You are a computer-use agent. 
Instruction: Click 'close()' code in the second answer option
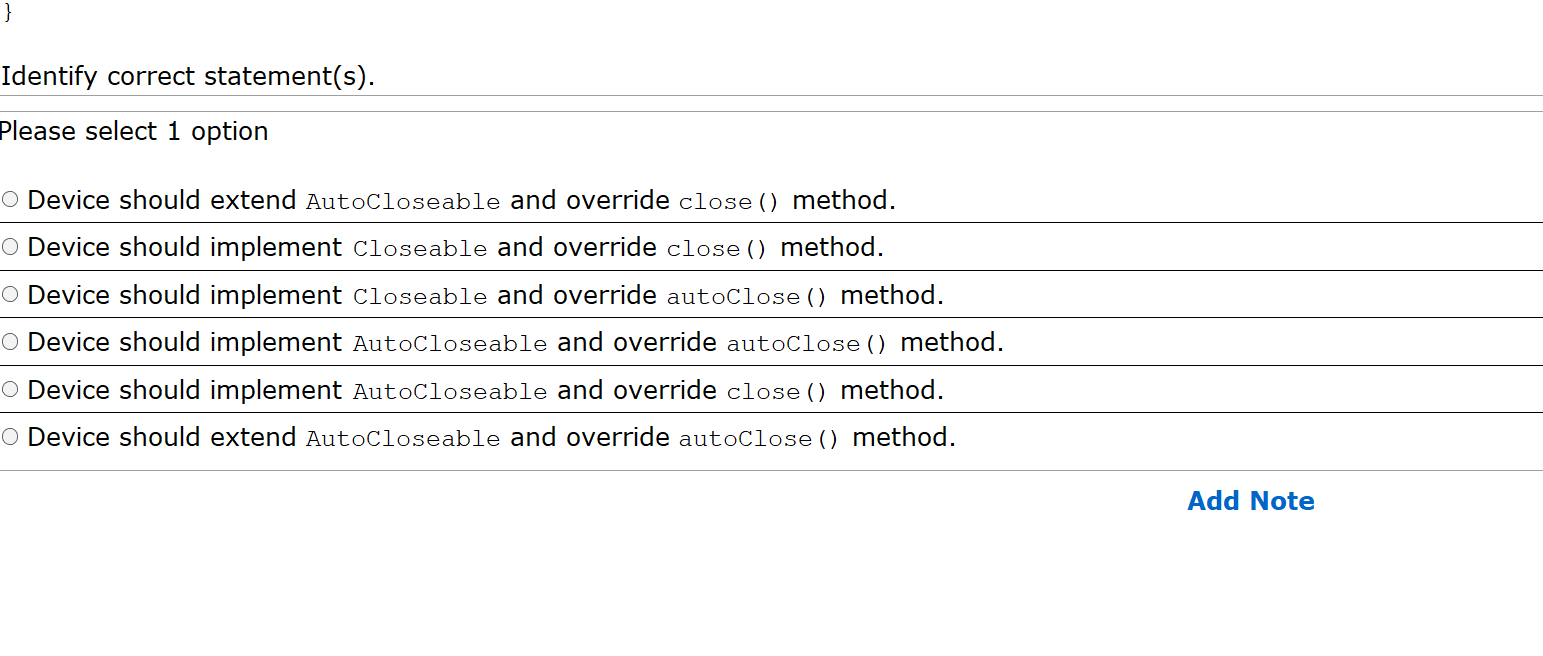(717, 249)
